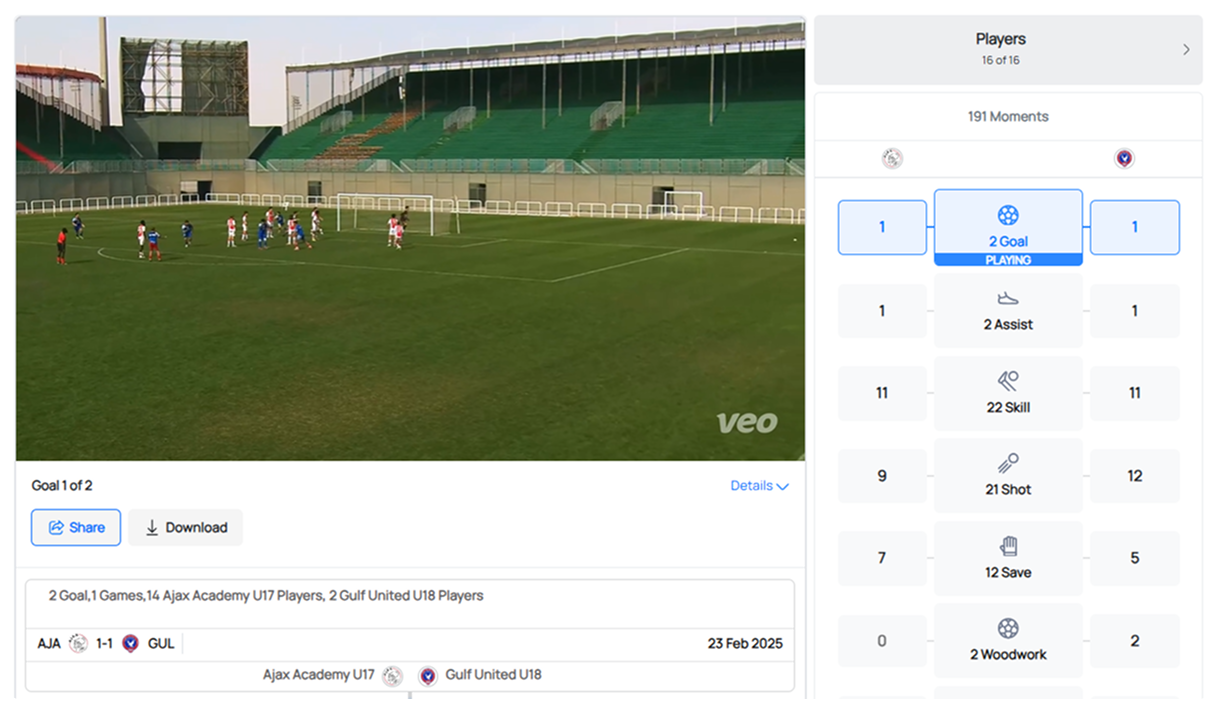The image size is (1218, 708).
Task: Share this goal clip
Action: 76,527
